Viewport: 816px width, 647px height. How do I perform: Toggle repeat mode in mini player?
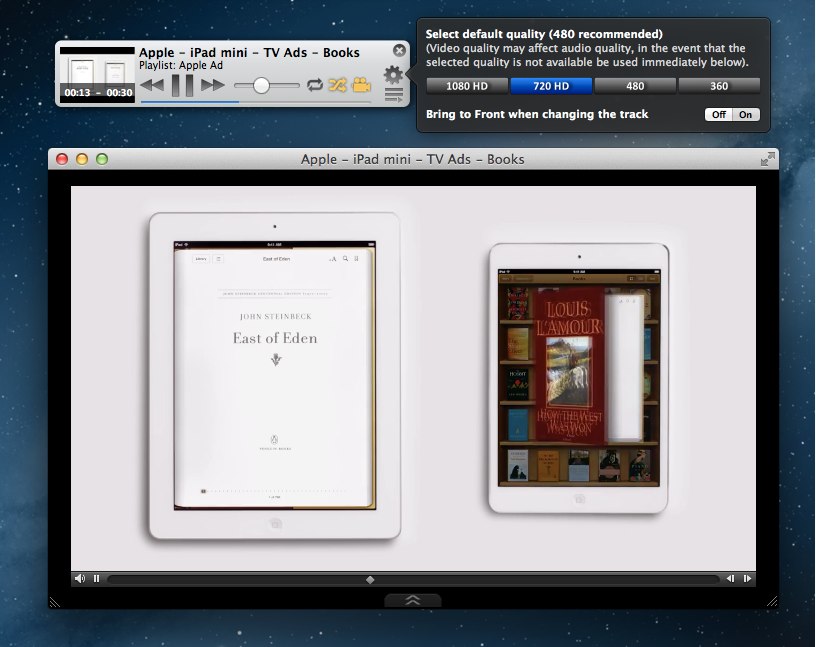click(315, 85)
